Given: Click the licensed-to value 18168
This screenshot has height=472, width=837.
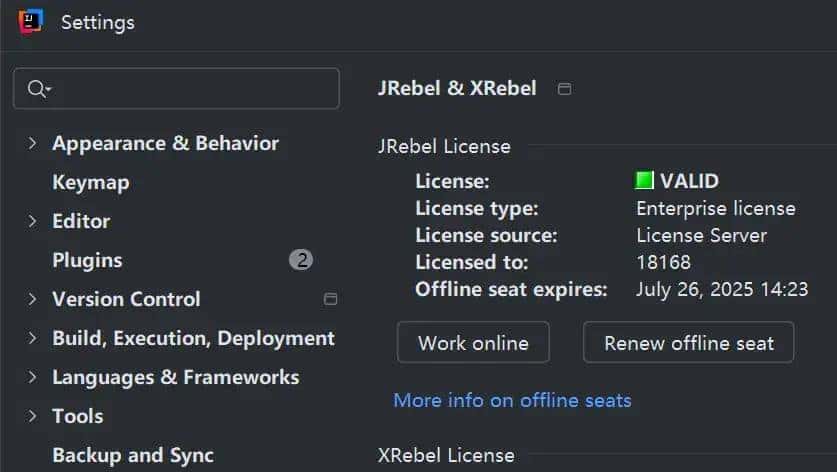Looking at the screenshot, I should (664, 262).
